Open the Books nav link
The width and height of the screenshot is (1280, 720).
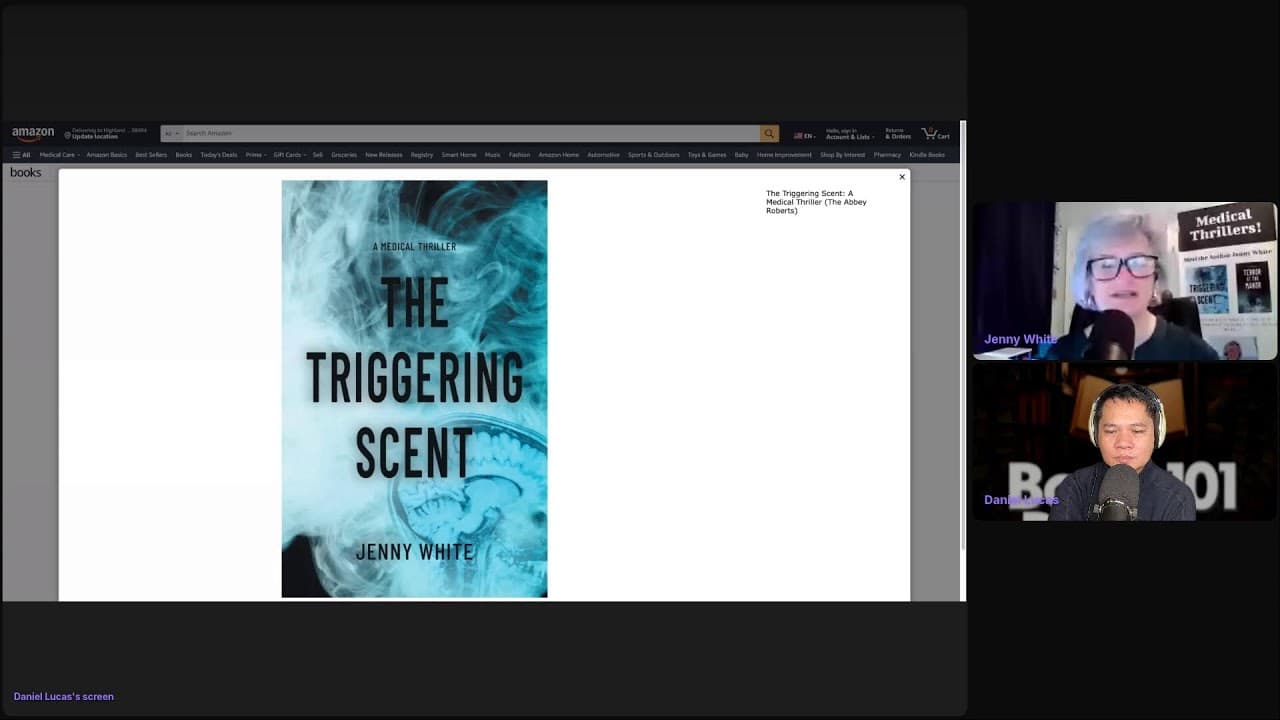pos(184,155)
